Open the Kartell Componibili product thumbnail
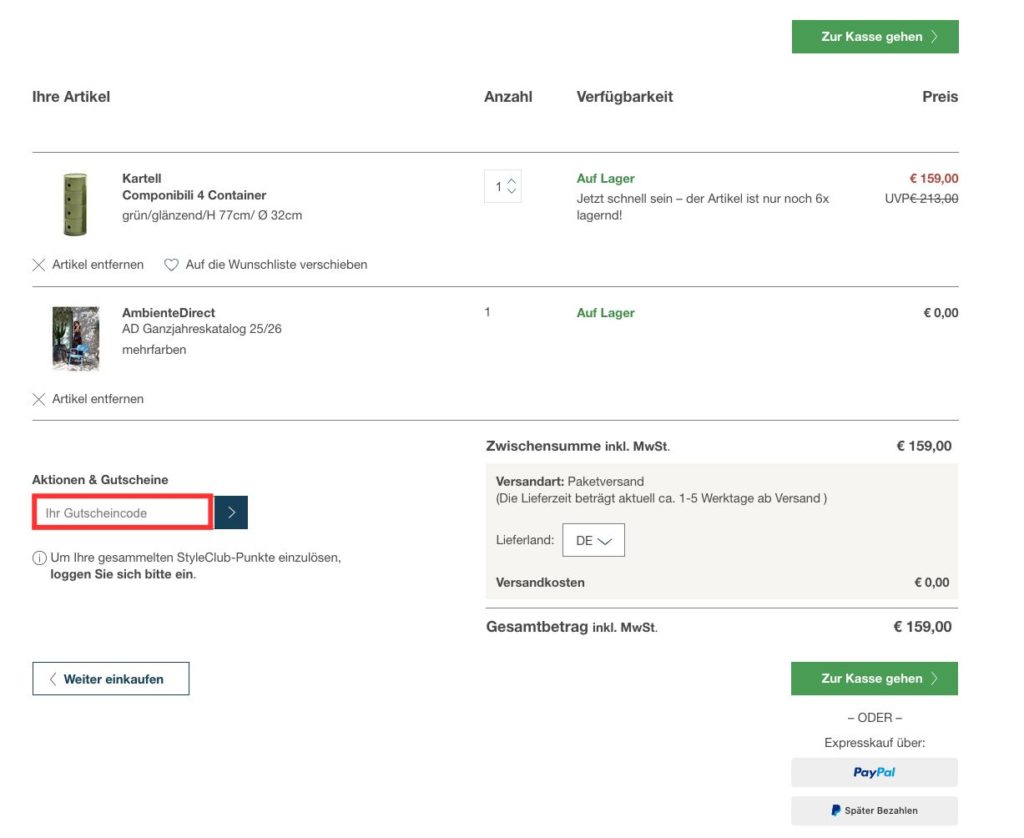Screen dimensions: 1024x838 pos(75,204)
